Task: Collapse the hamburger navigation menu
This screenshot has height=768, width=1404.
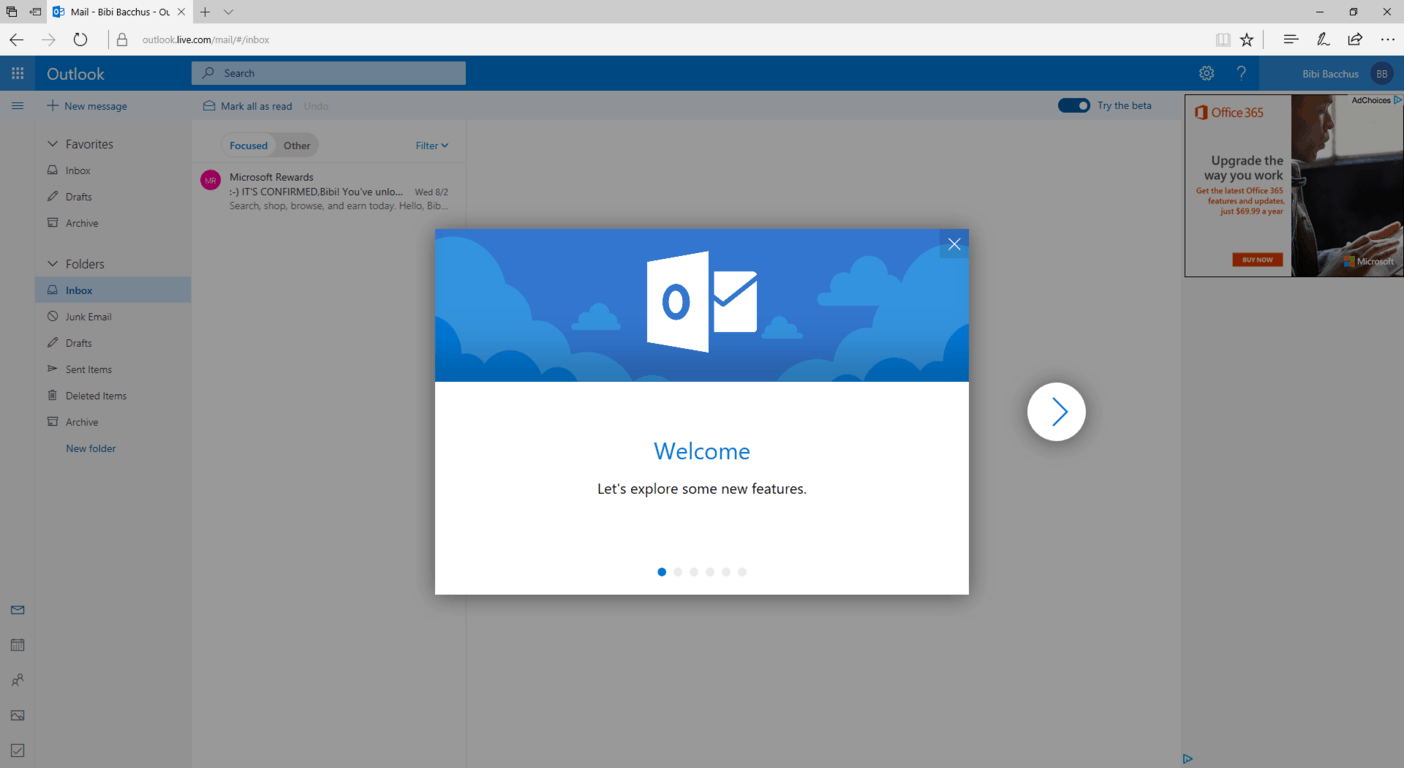Action: point(17,106)
